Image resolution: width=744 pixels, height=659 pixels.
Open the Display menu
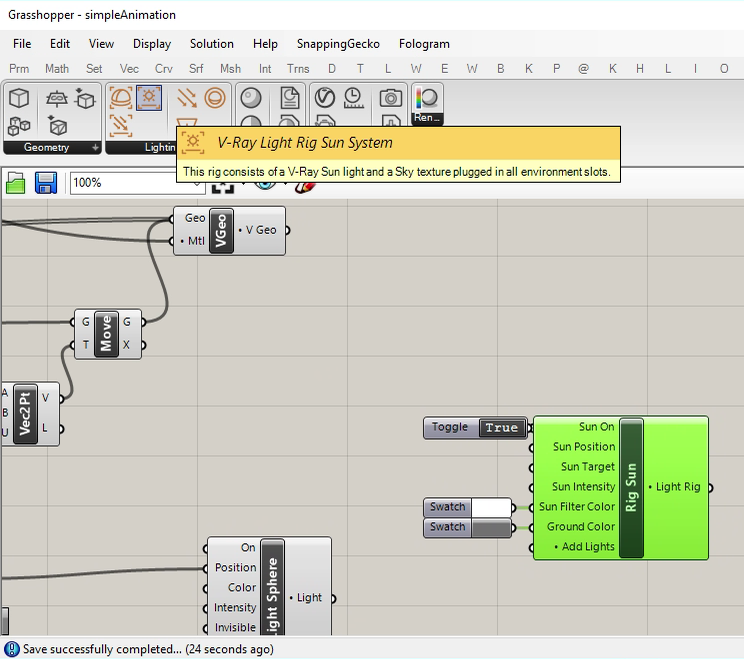tap(152, 44)
